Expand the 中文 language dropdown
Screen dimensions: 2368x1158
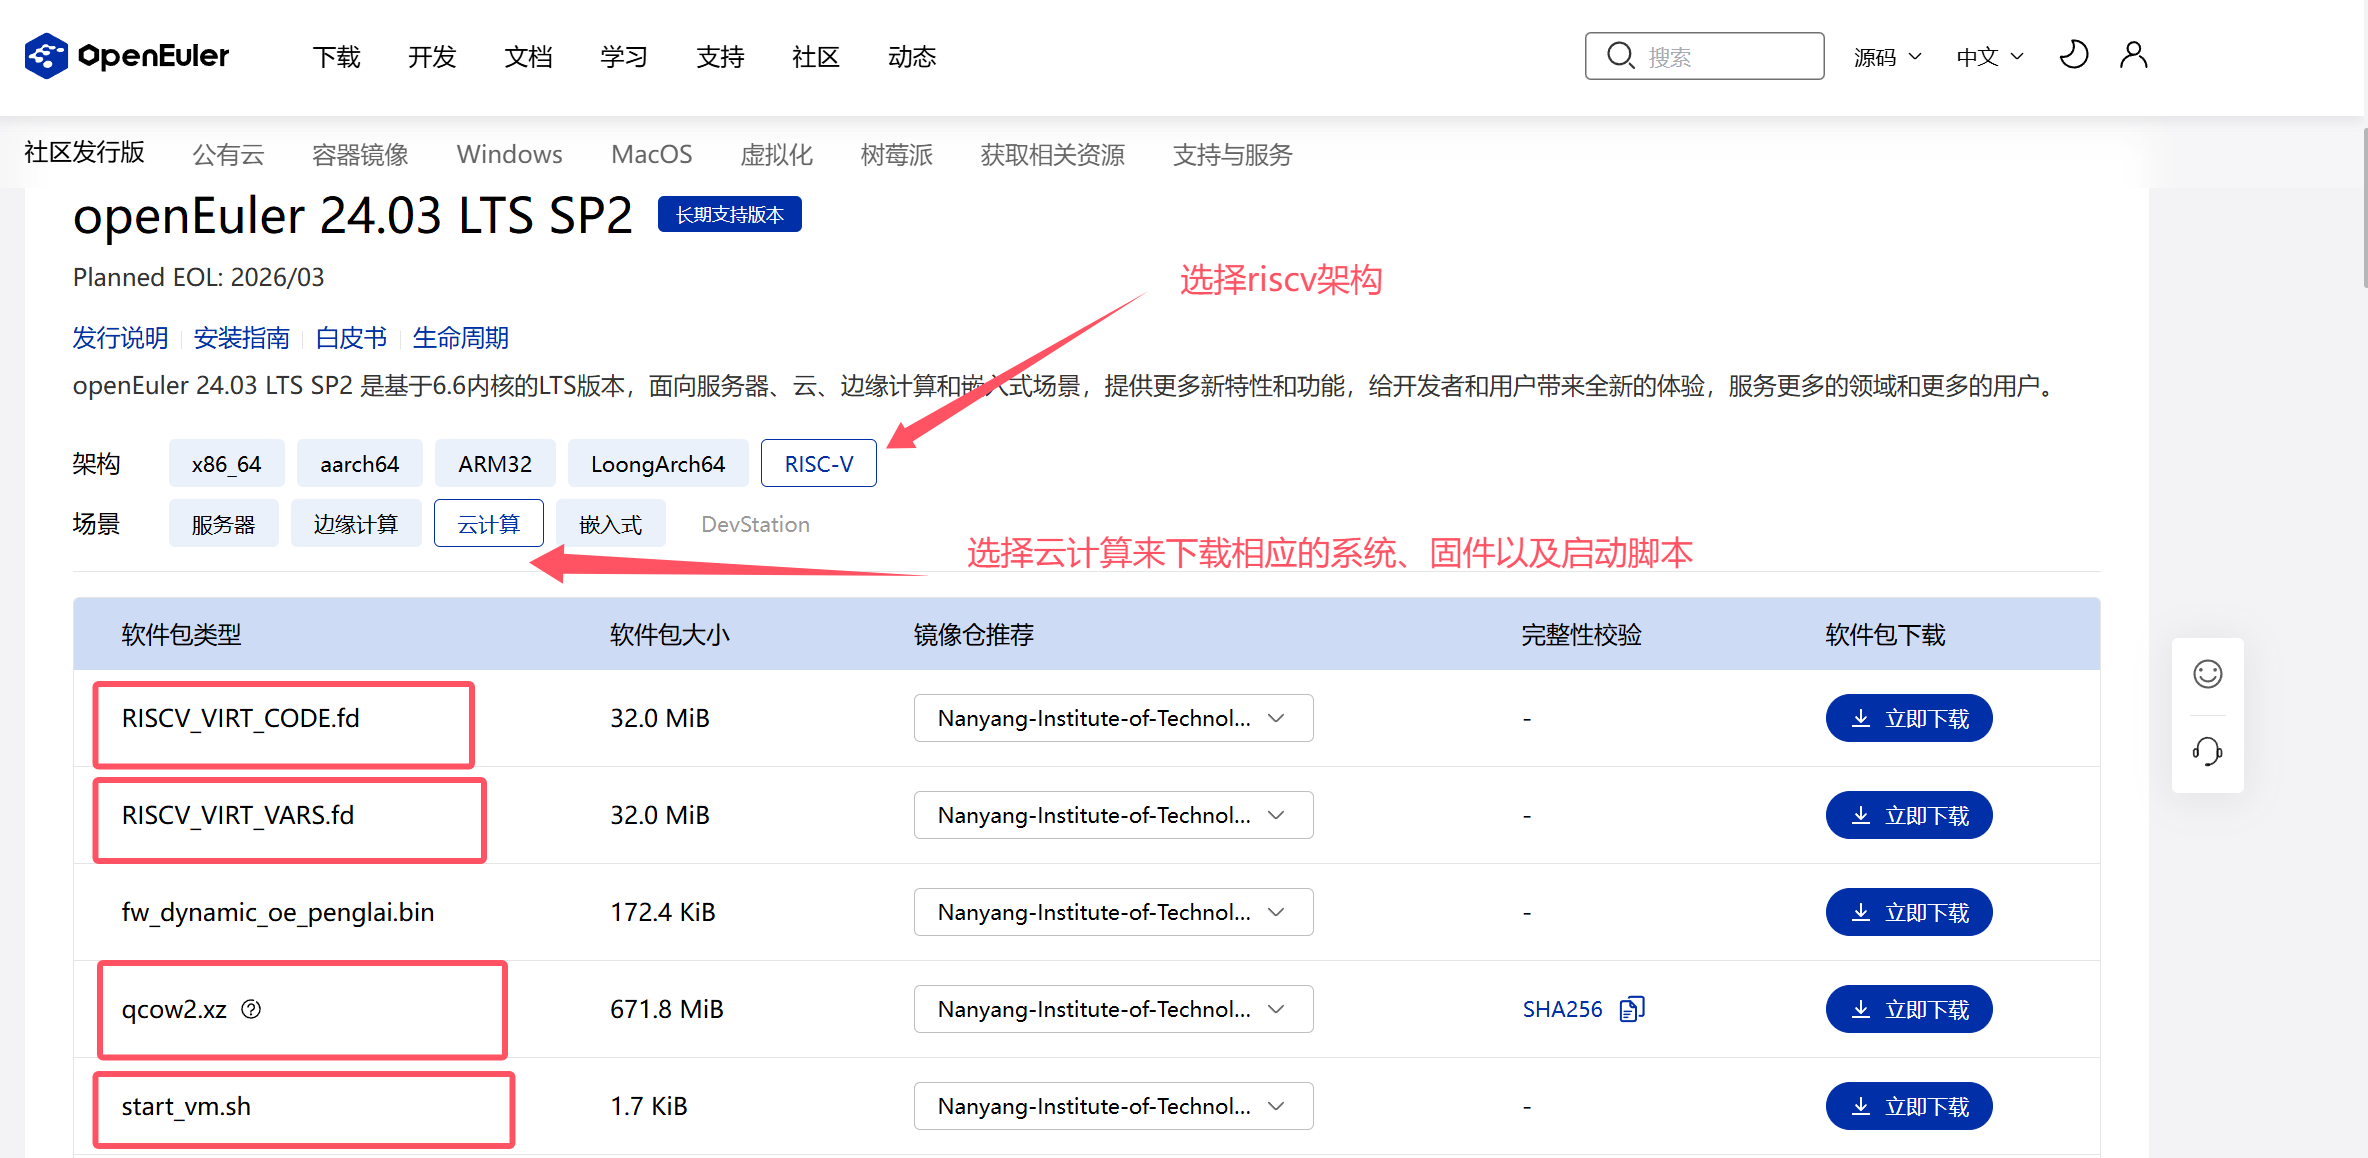[x=1989, y=57]
